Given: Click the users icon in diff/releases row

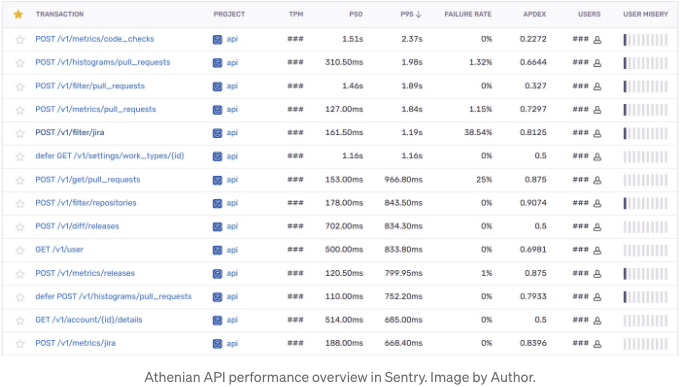Looking at the screenshot, I should 597,227.
